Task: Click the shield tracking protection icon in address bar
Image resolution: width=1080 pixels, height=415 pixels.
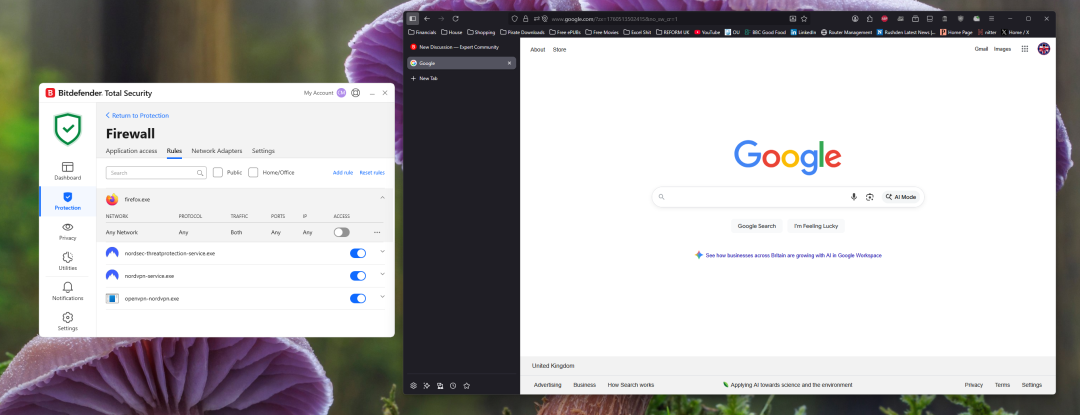Action: tap(514, 19)
